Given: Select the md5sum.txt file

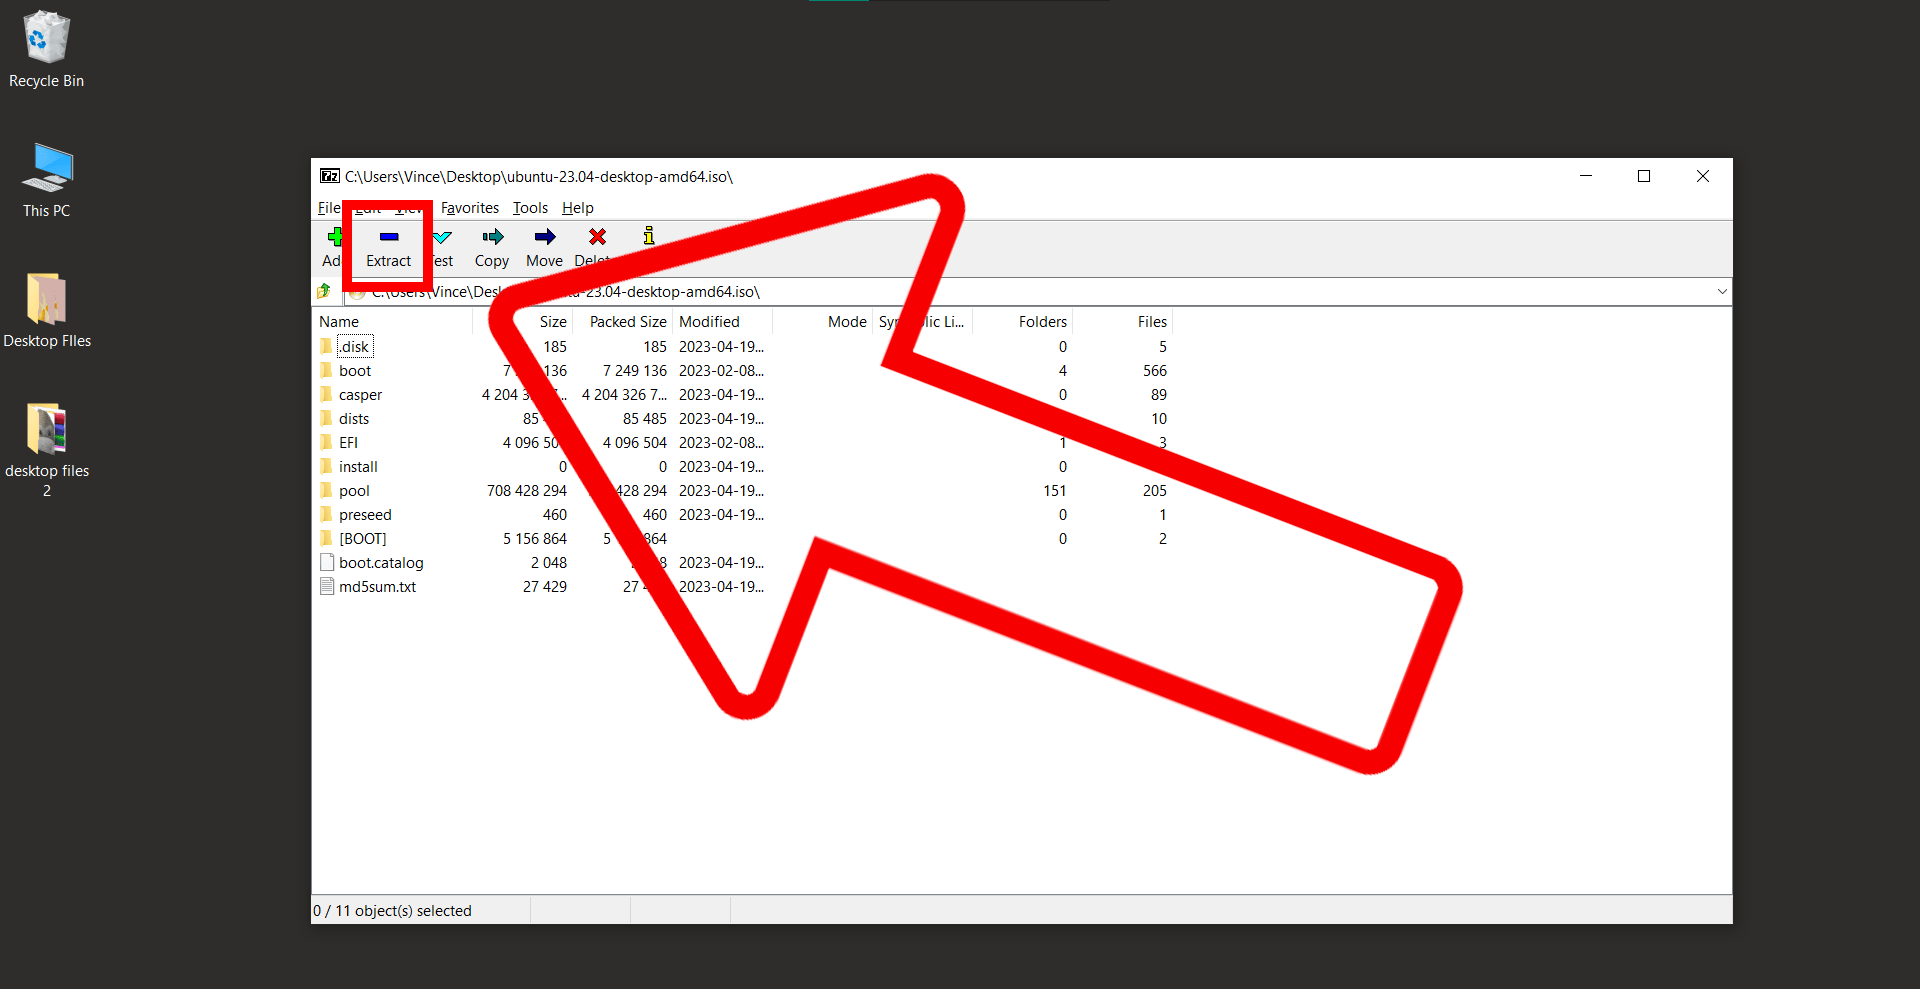Looking at the screenshot, I should point(377,586).
